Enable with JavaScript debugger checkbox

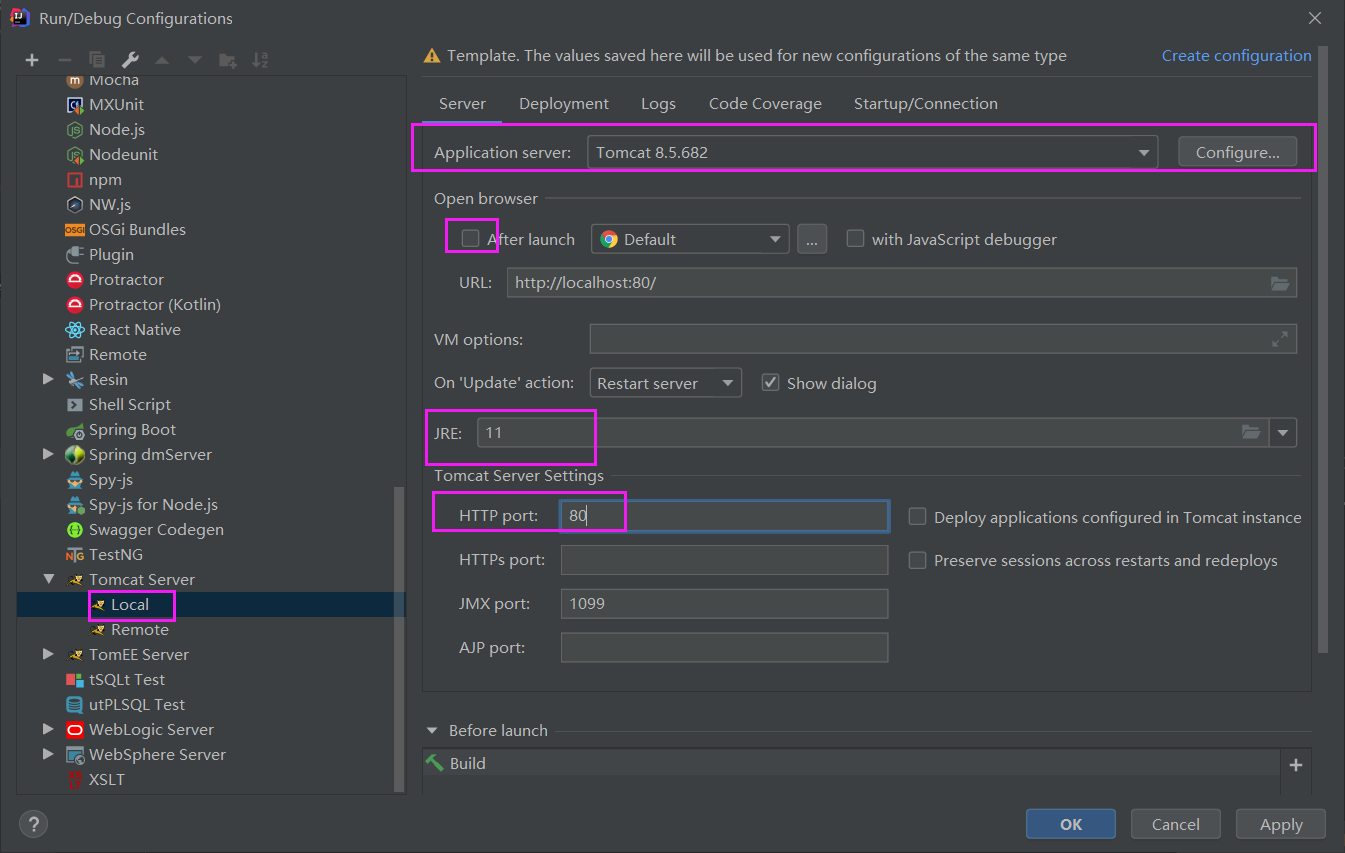click(x=855, y=239)
